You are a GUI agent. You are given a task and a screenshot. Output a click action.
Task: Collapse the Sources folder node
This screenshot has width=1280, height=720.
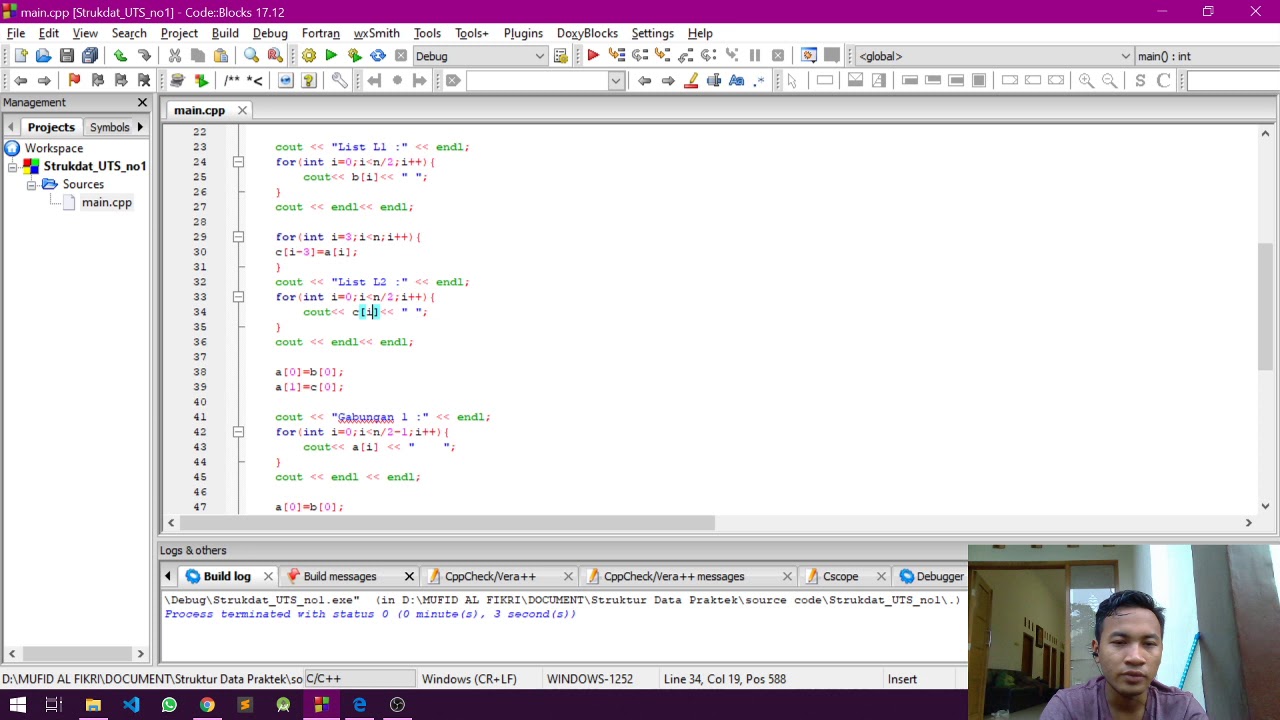[31, 184]
